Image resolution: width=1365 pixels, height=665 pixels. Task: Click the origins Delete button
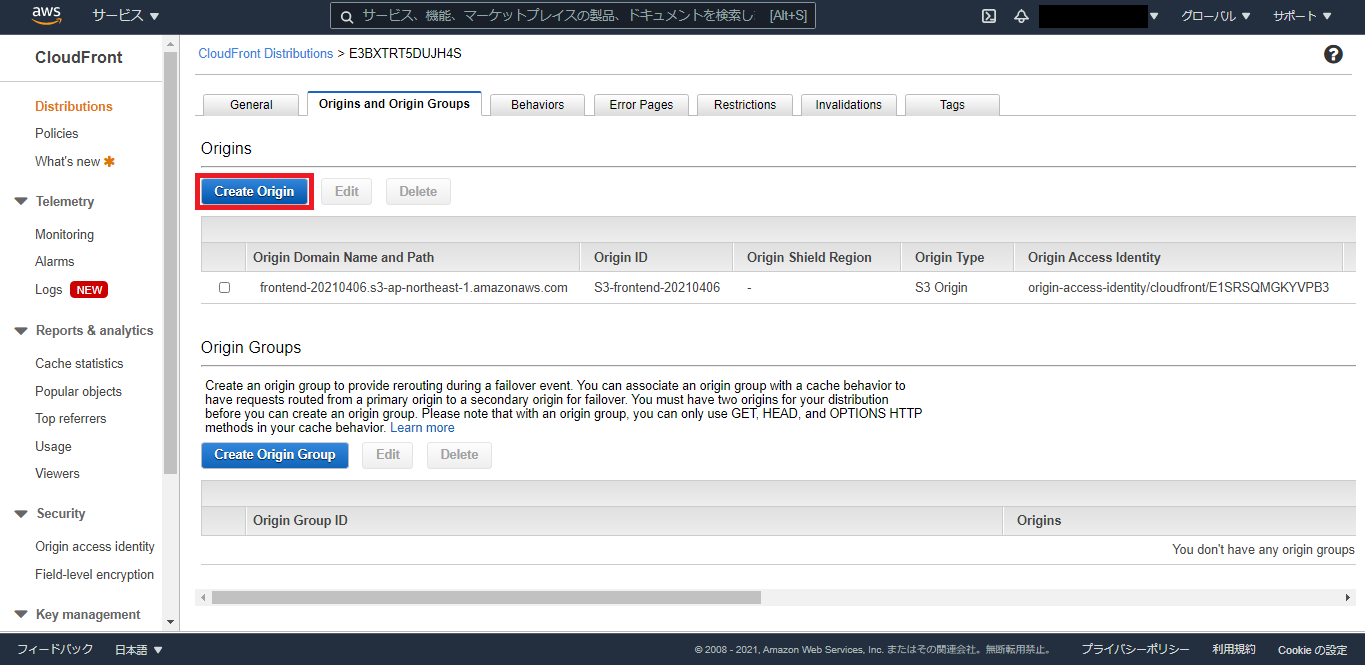[x=418, y=192]
